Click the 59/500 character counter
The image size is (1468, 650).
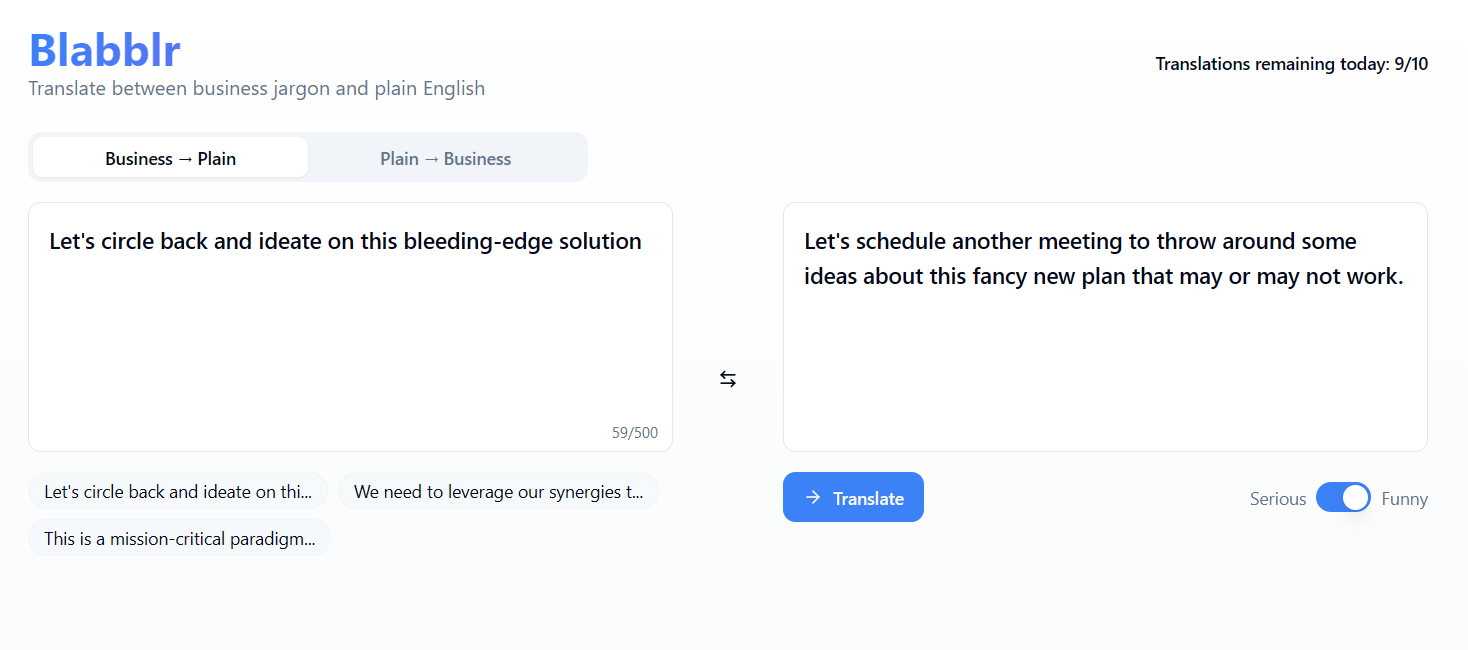(635, 433)
